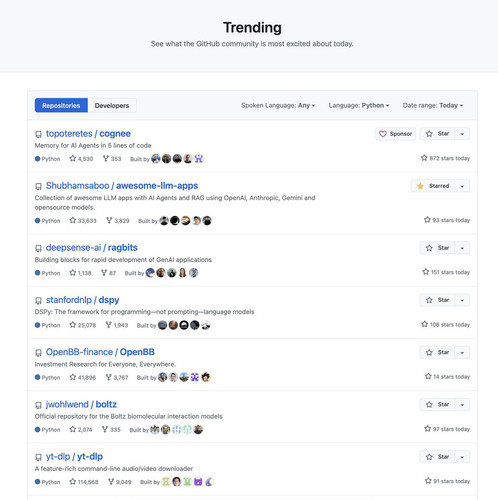Click the Python language dot for yt-dlp
Viewport: 498px width, 500px height.
[37, 482]
